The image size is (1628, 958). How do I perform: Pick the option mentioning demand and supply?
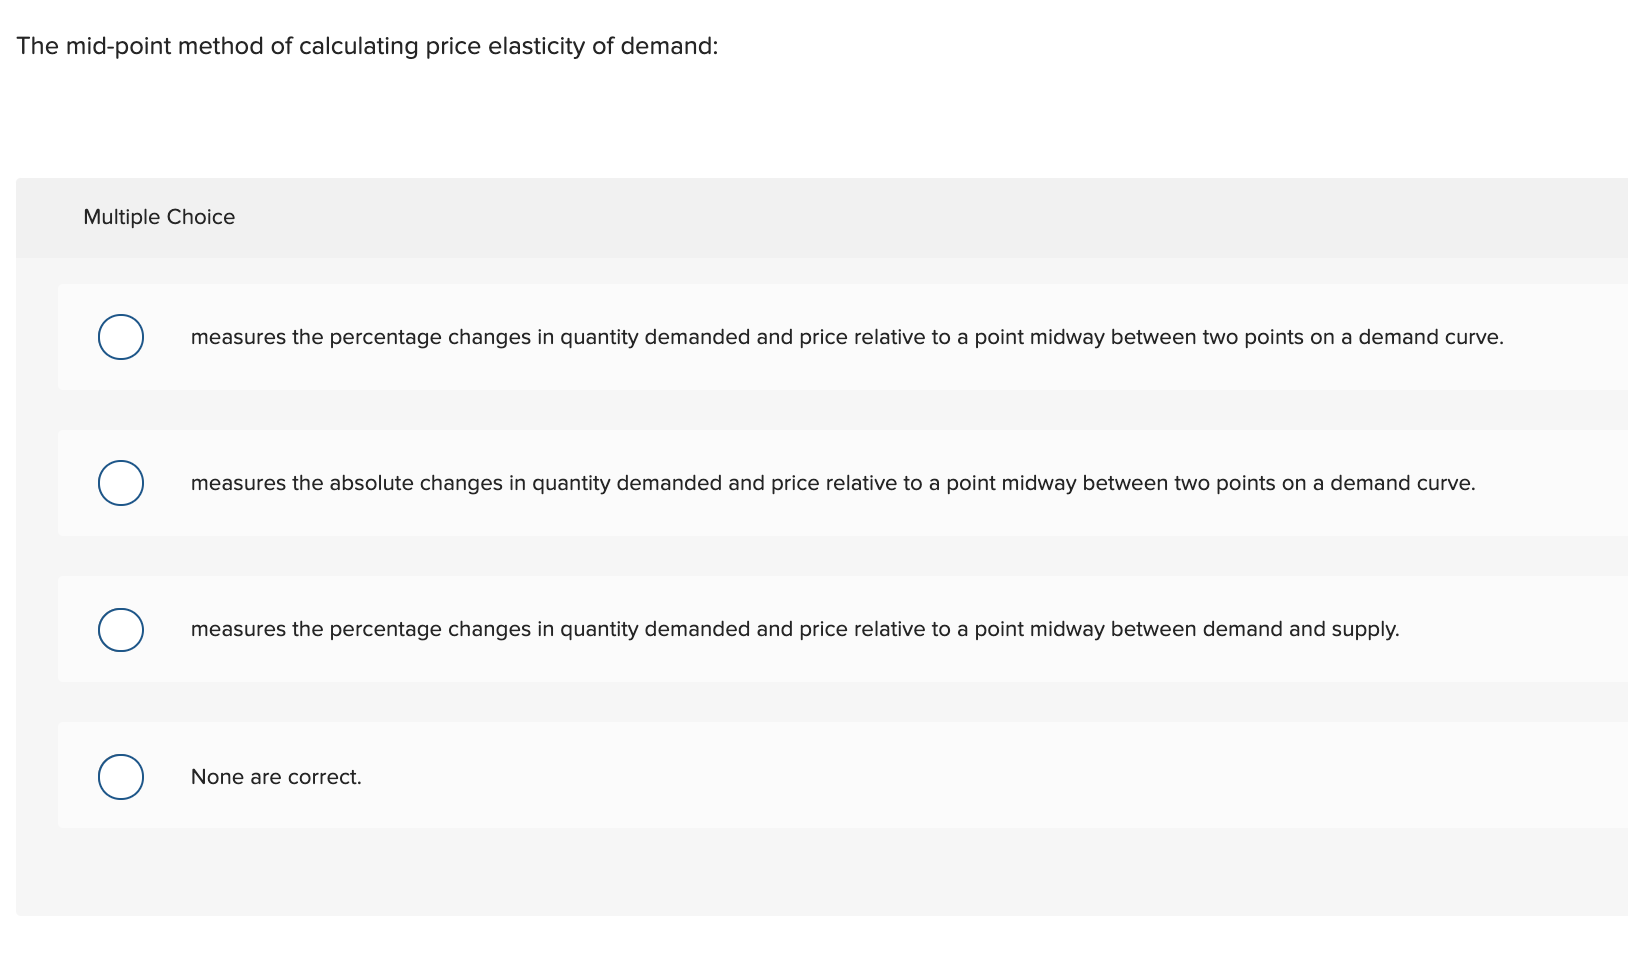(795, 629)
